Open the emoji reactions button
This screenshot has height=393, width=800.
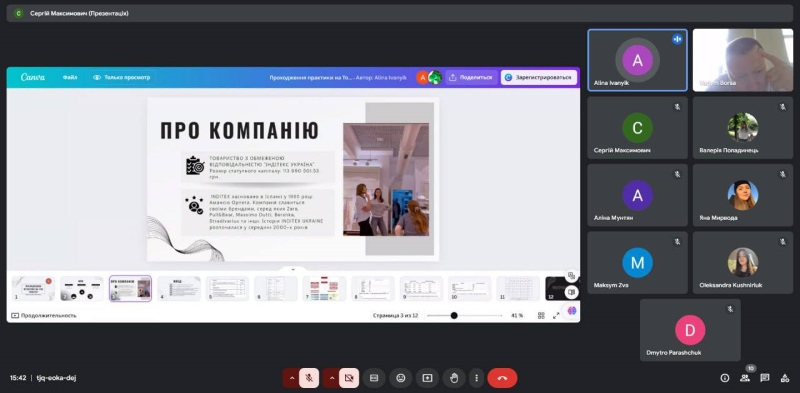401,378
